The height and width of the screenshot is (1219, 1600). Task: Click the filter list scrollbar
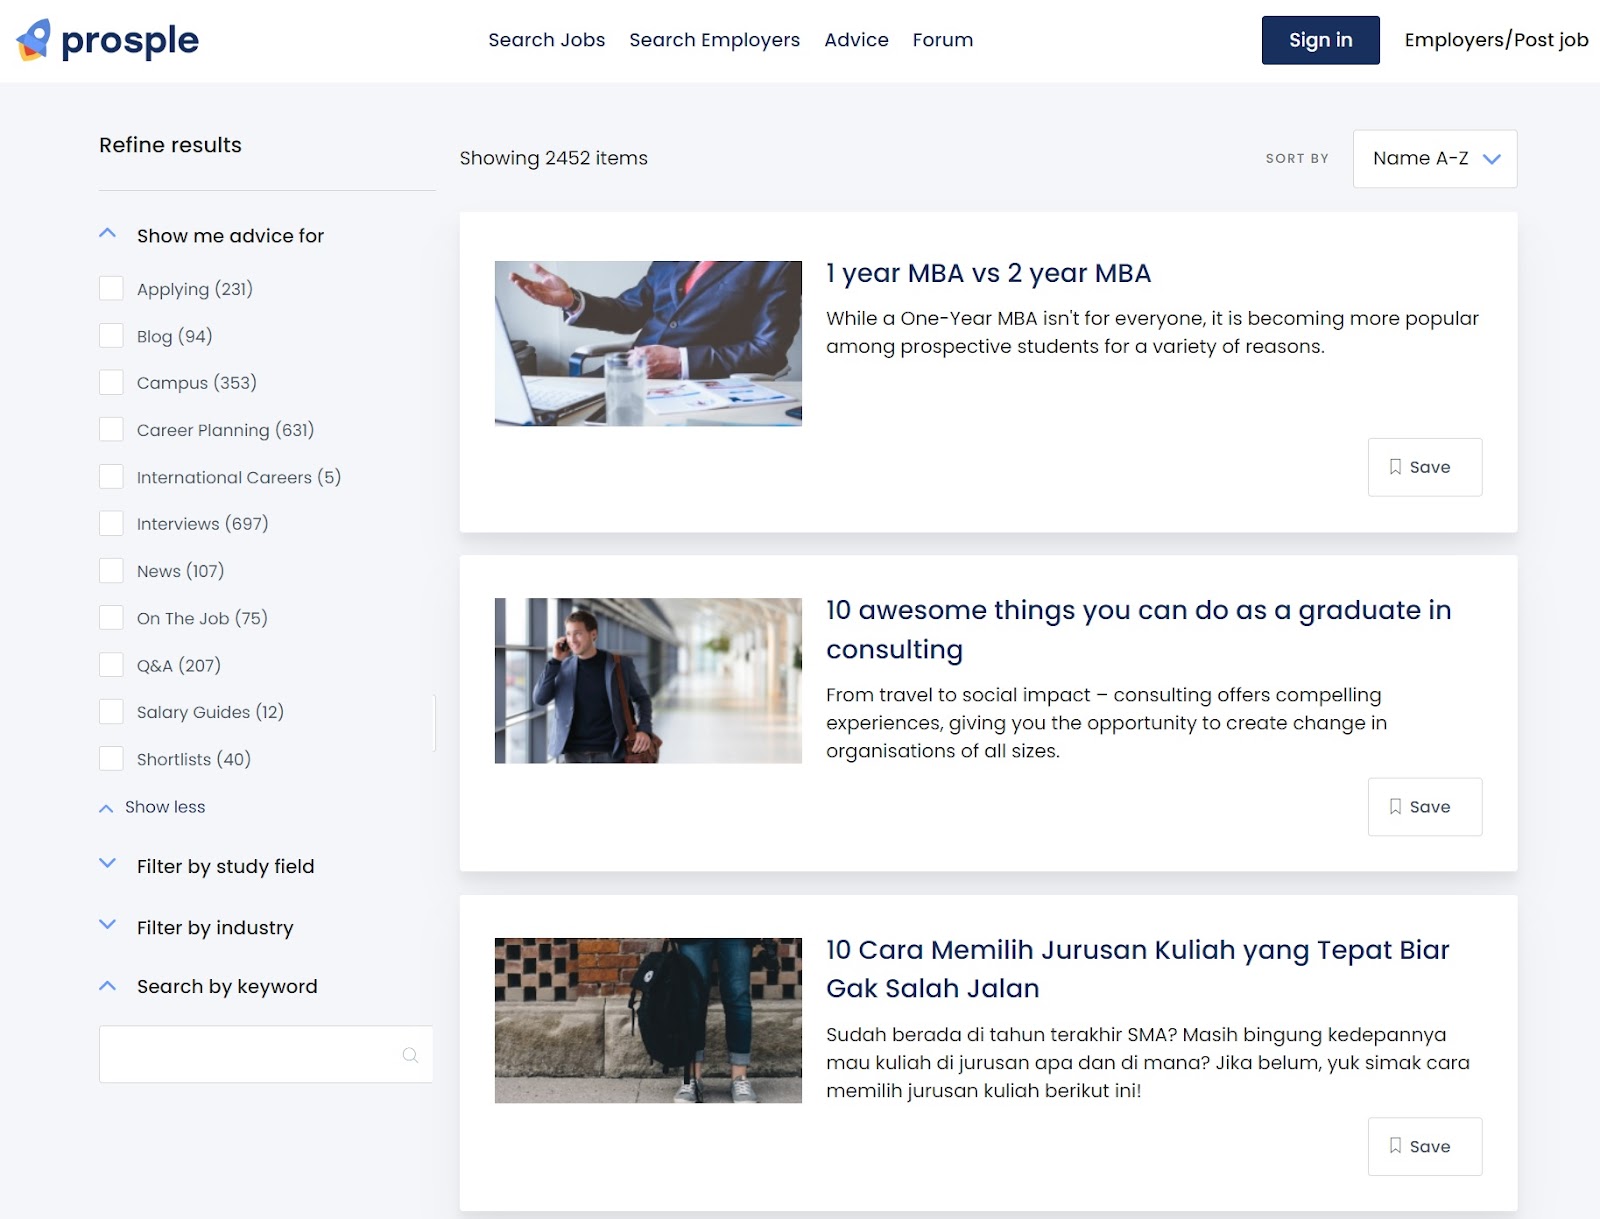tap(434, 722)
